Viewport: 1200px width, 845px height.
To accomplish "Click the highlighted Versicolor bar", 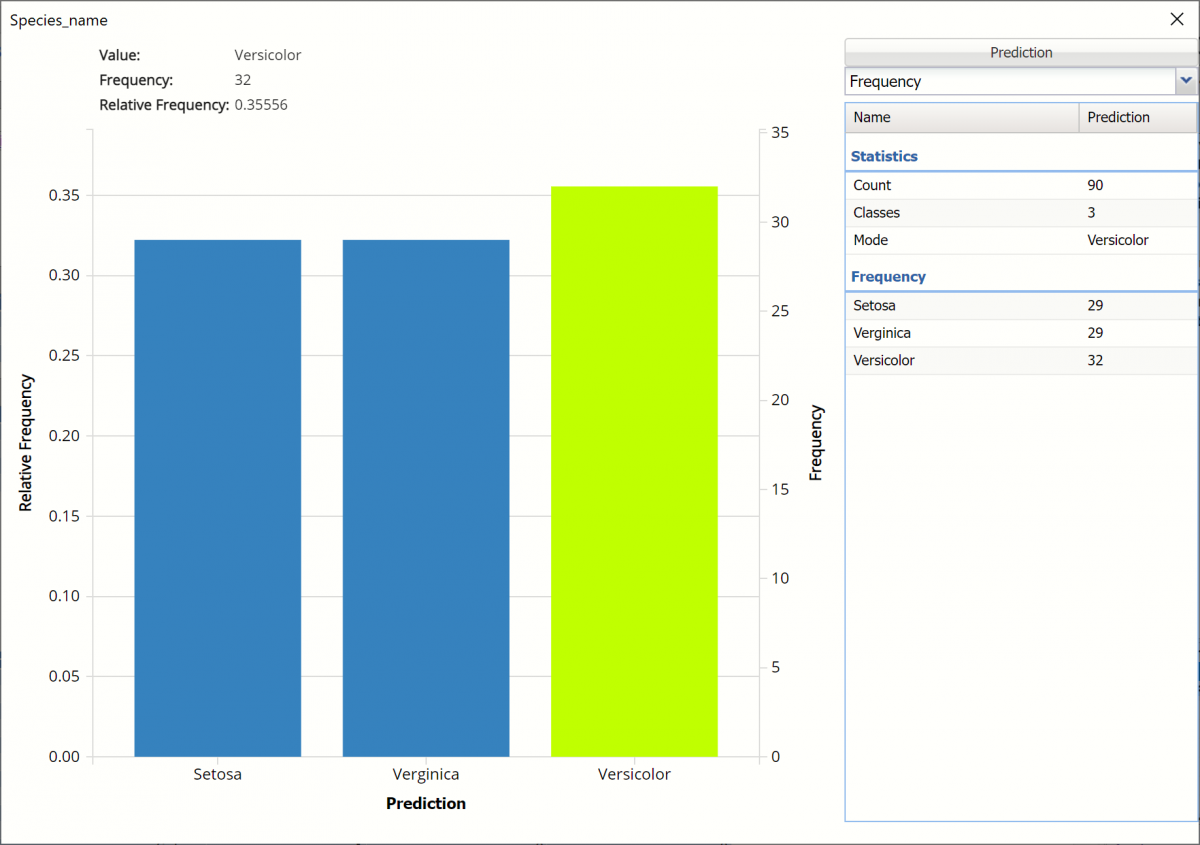I will 634,471.
